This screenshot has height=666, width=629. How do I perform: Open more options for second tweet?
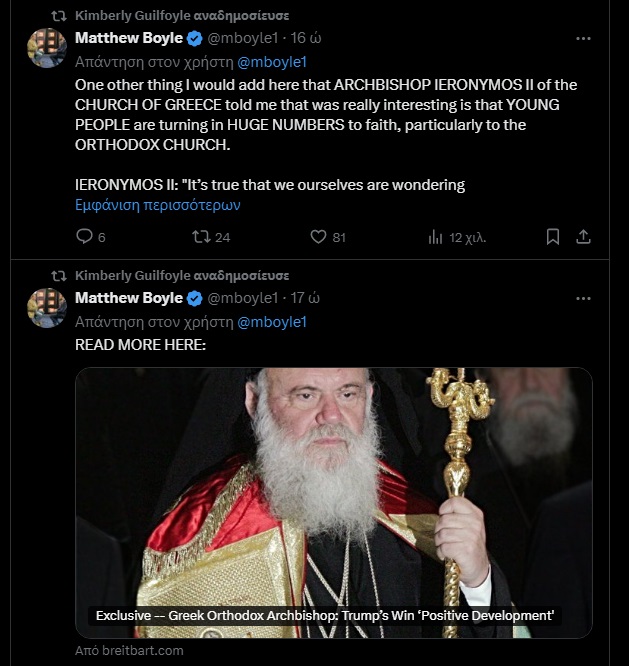pyautogui.click(x=583, y=298)
